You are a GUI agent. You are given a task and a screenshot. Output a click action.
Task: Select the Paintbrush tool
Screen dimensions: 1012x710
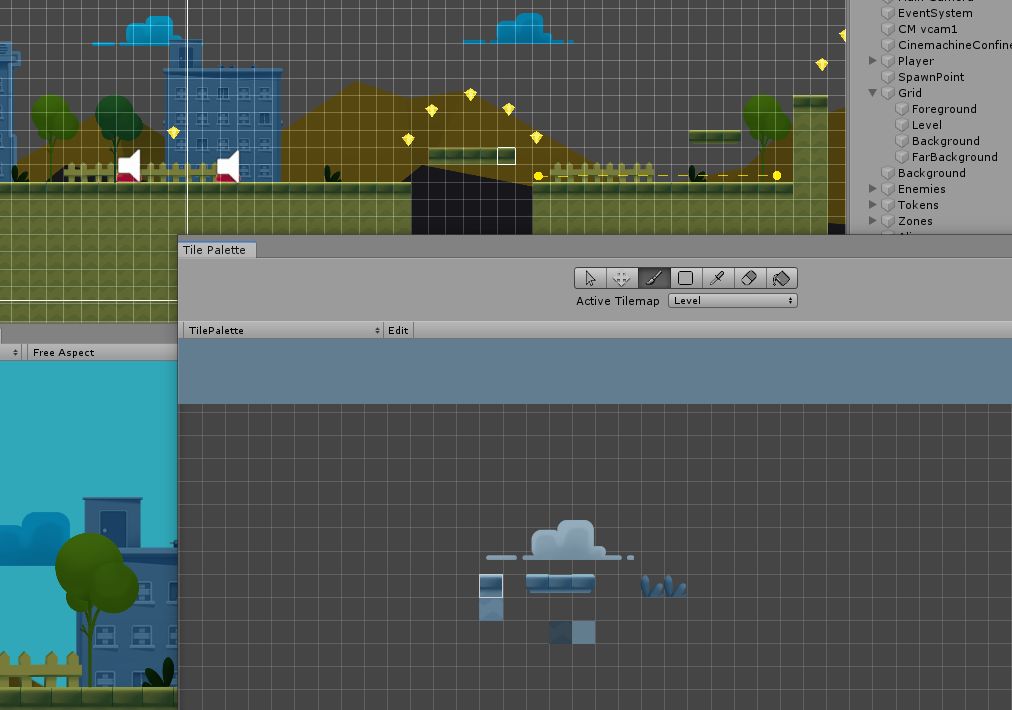click(654, 279)
